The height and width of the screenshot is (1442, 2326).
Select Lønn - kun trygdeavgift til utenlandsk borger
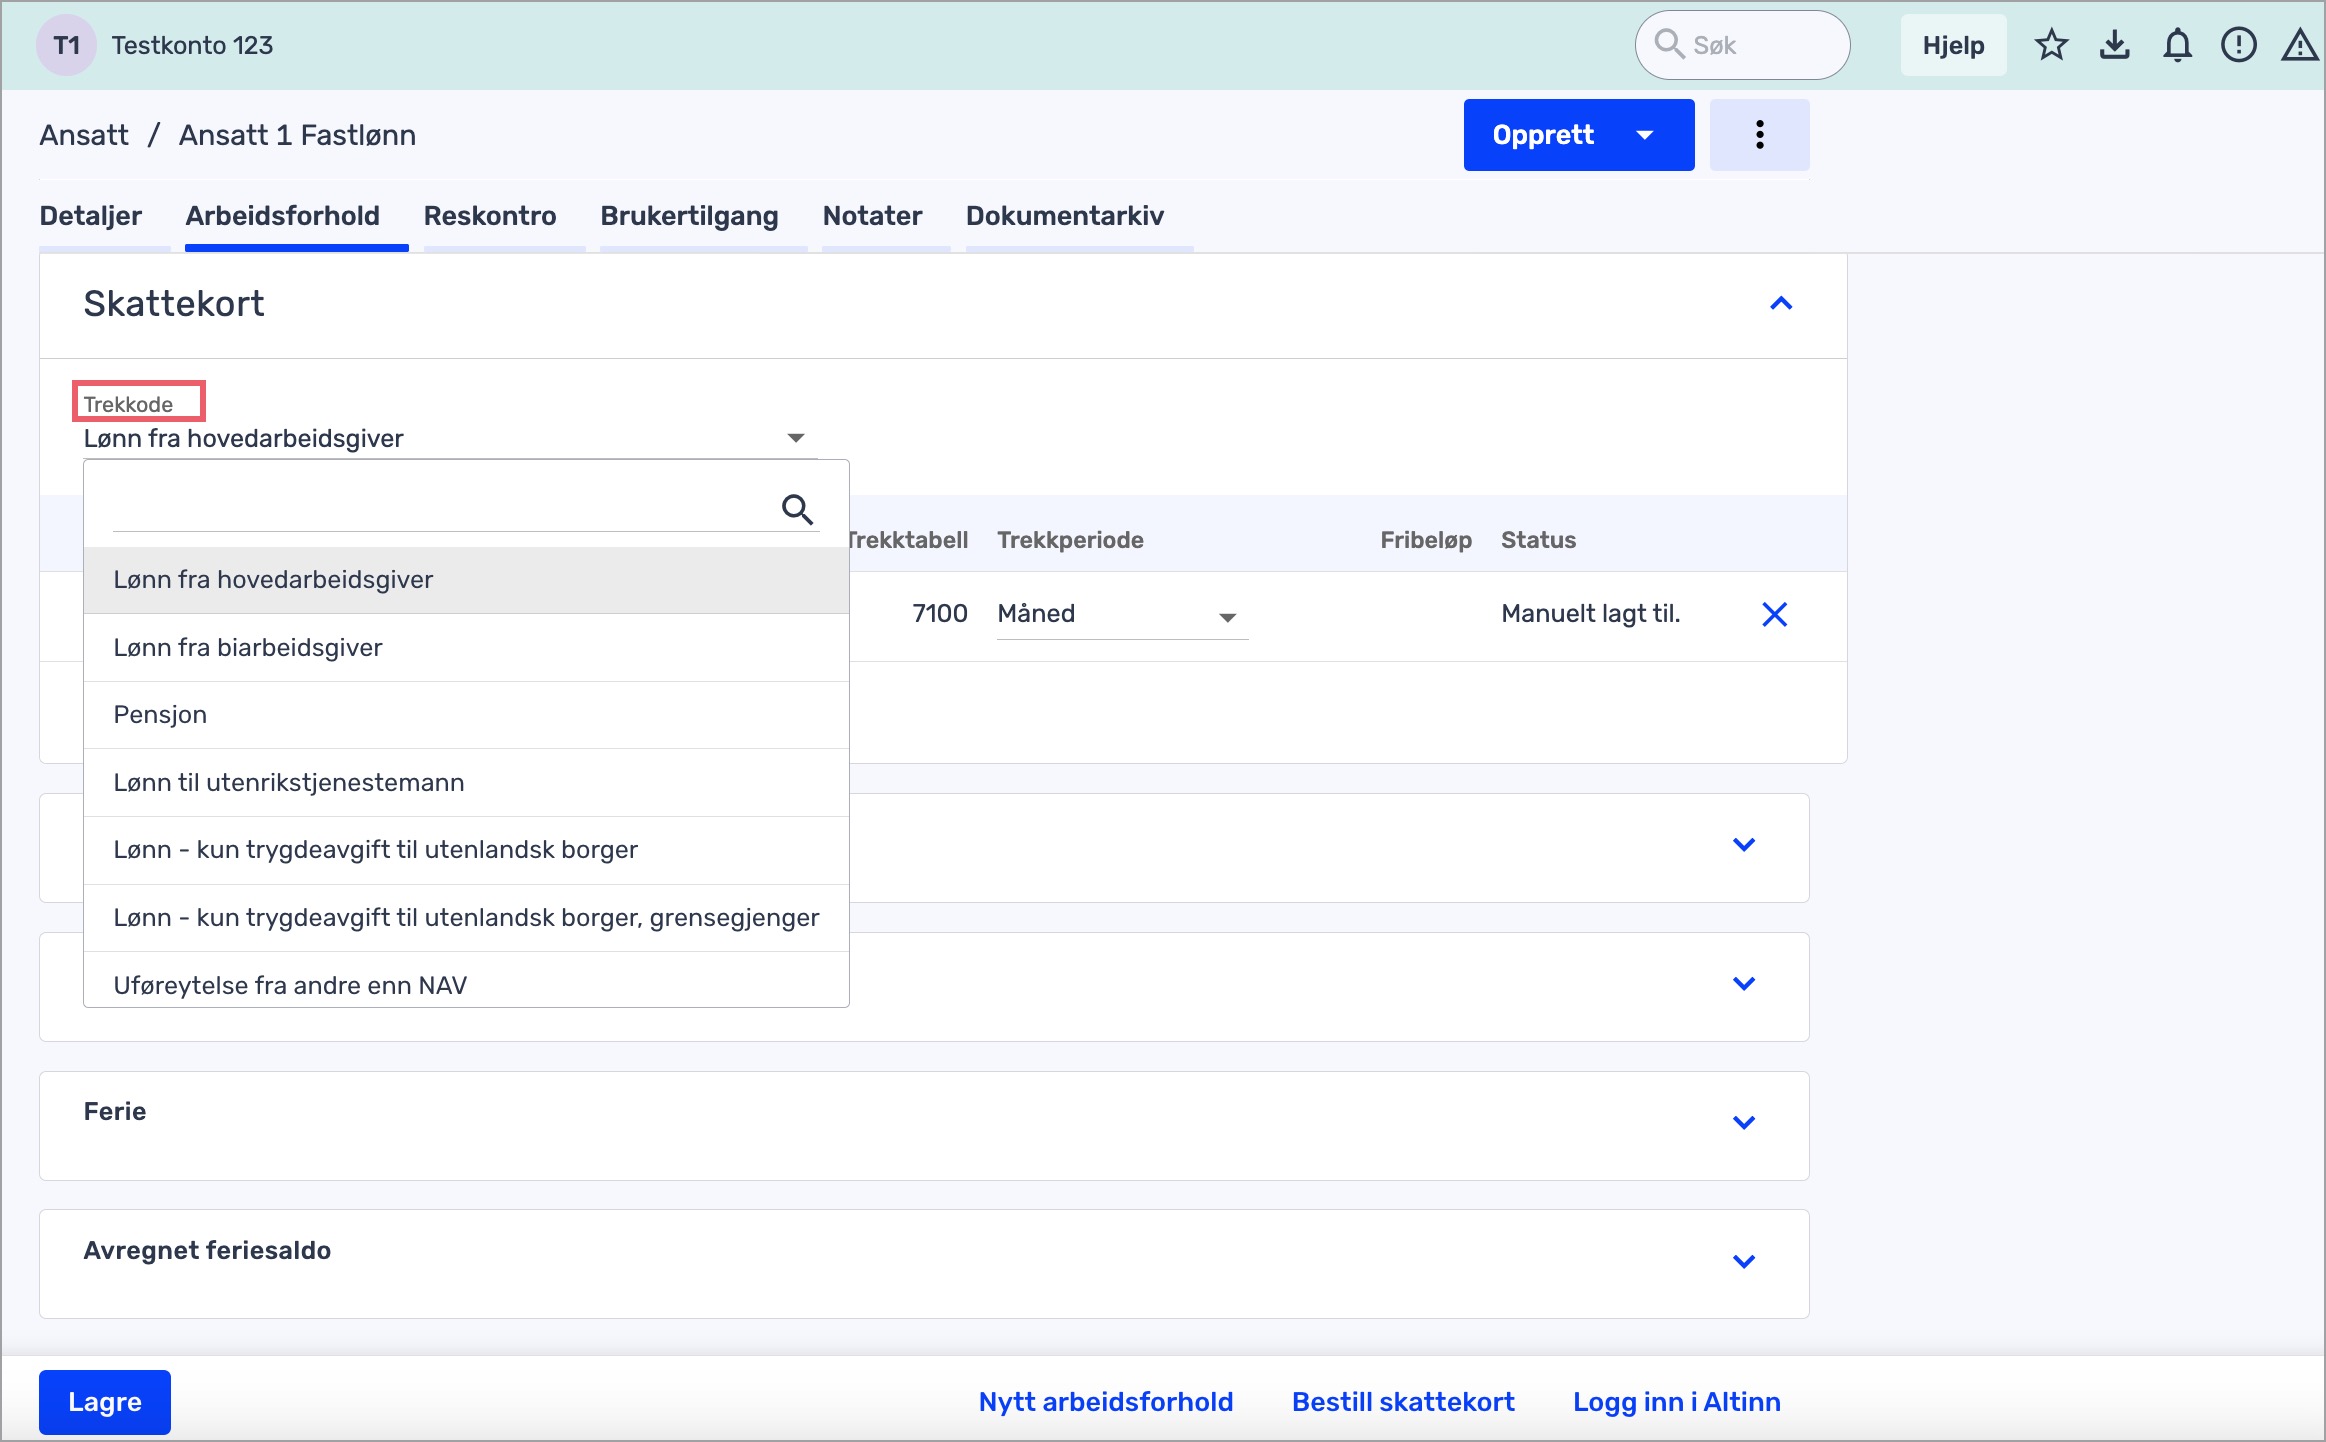click(466, 850)
